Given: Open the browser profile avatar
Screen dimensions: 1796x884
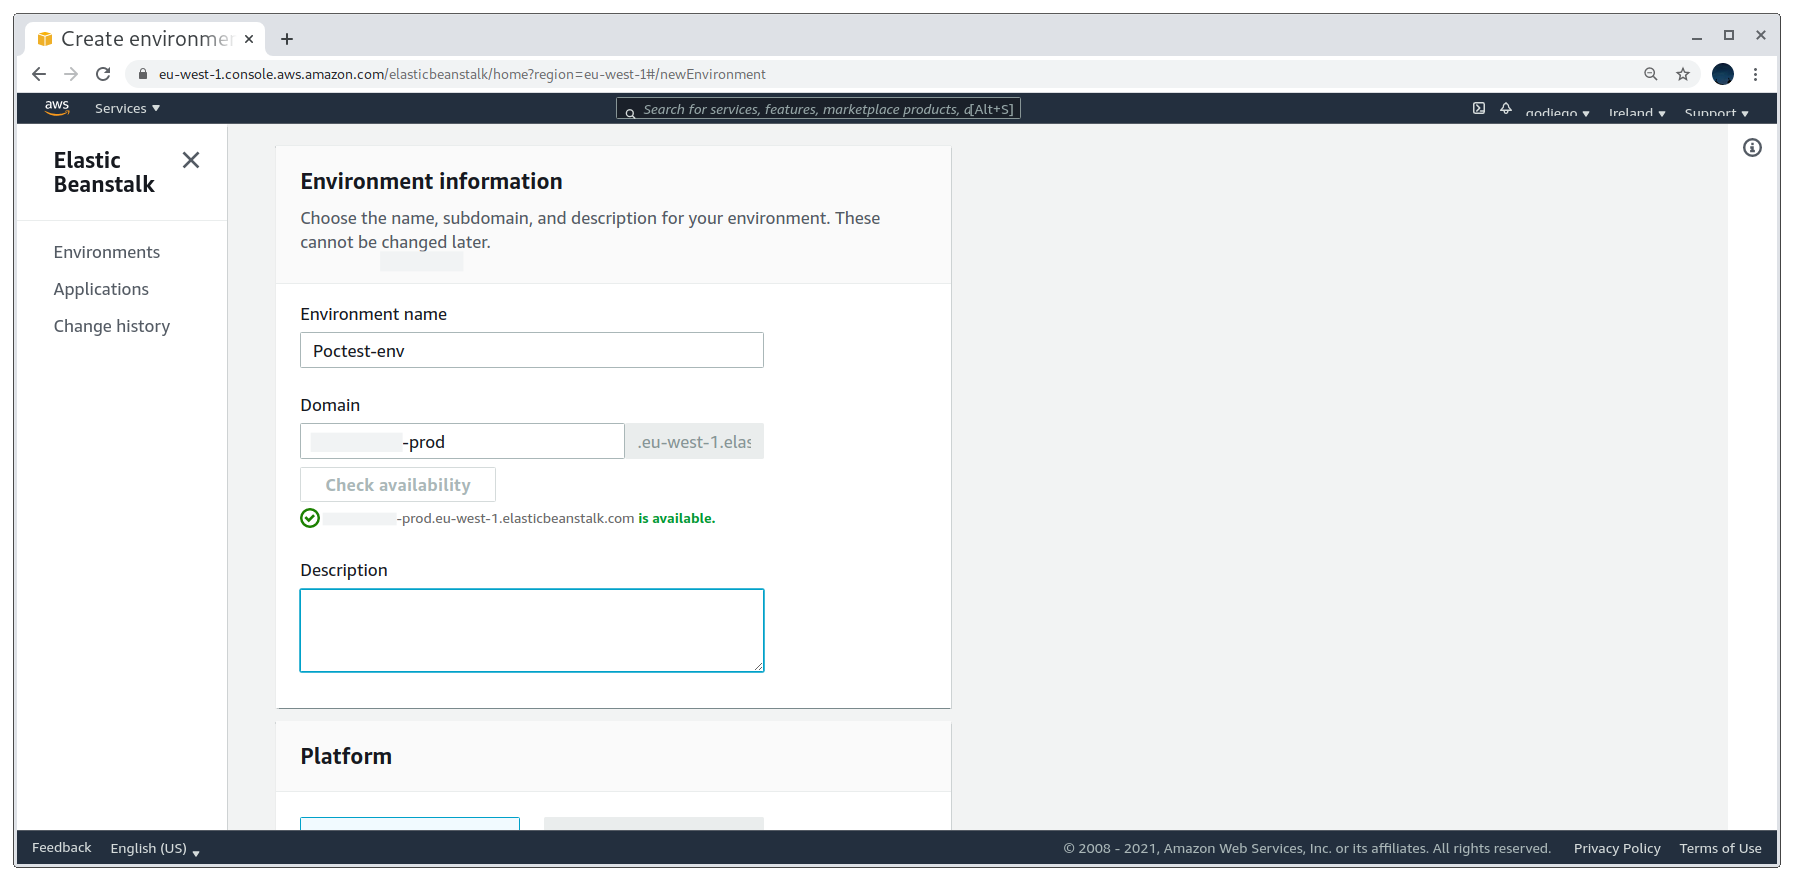Looking at the screenshot, I should (x=1723, y=74).
